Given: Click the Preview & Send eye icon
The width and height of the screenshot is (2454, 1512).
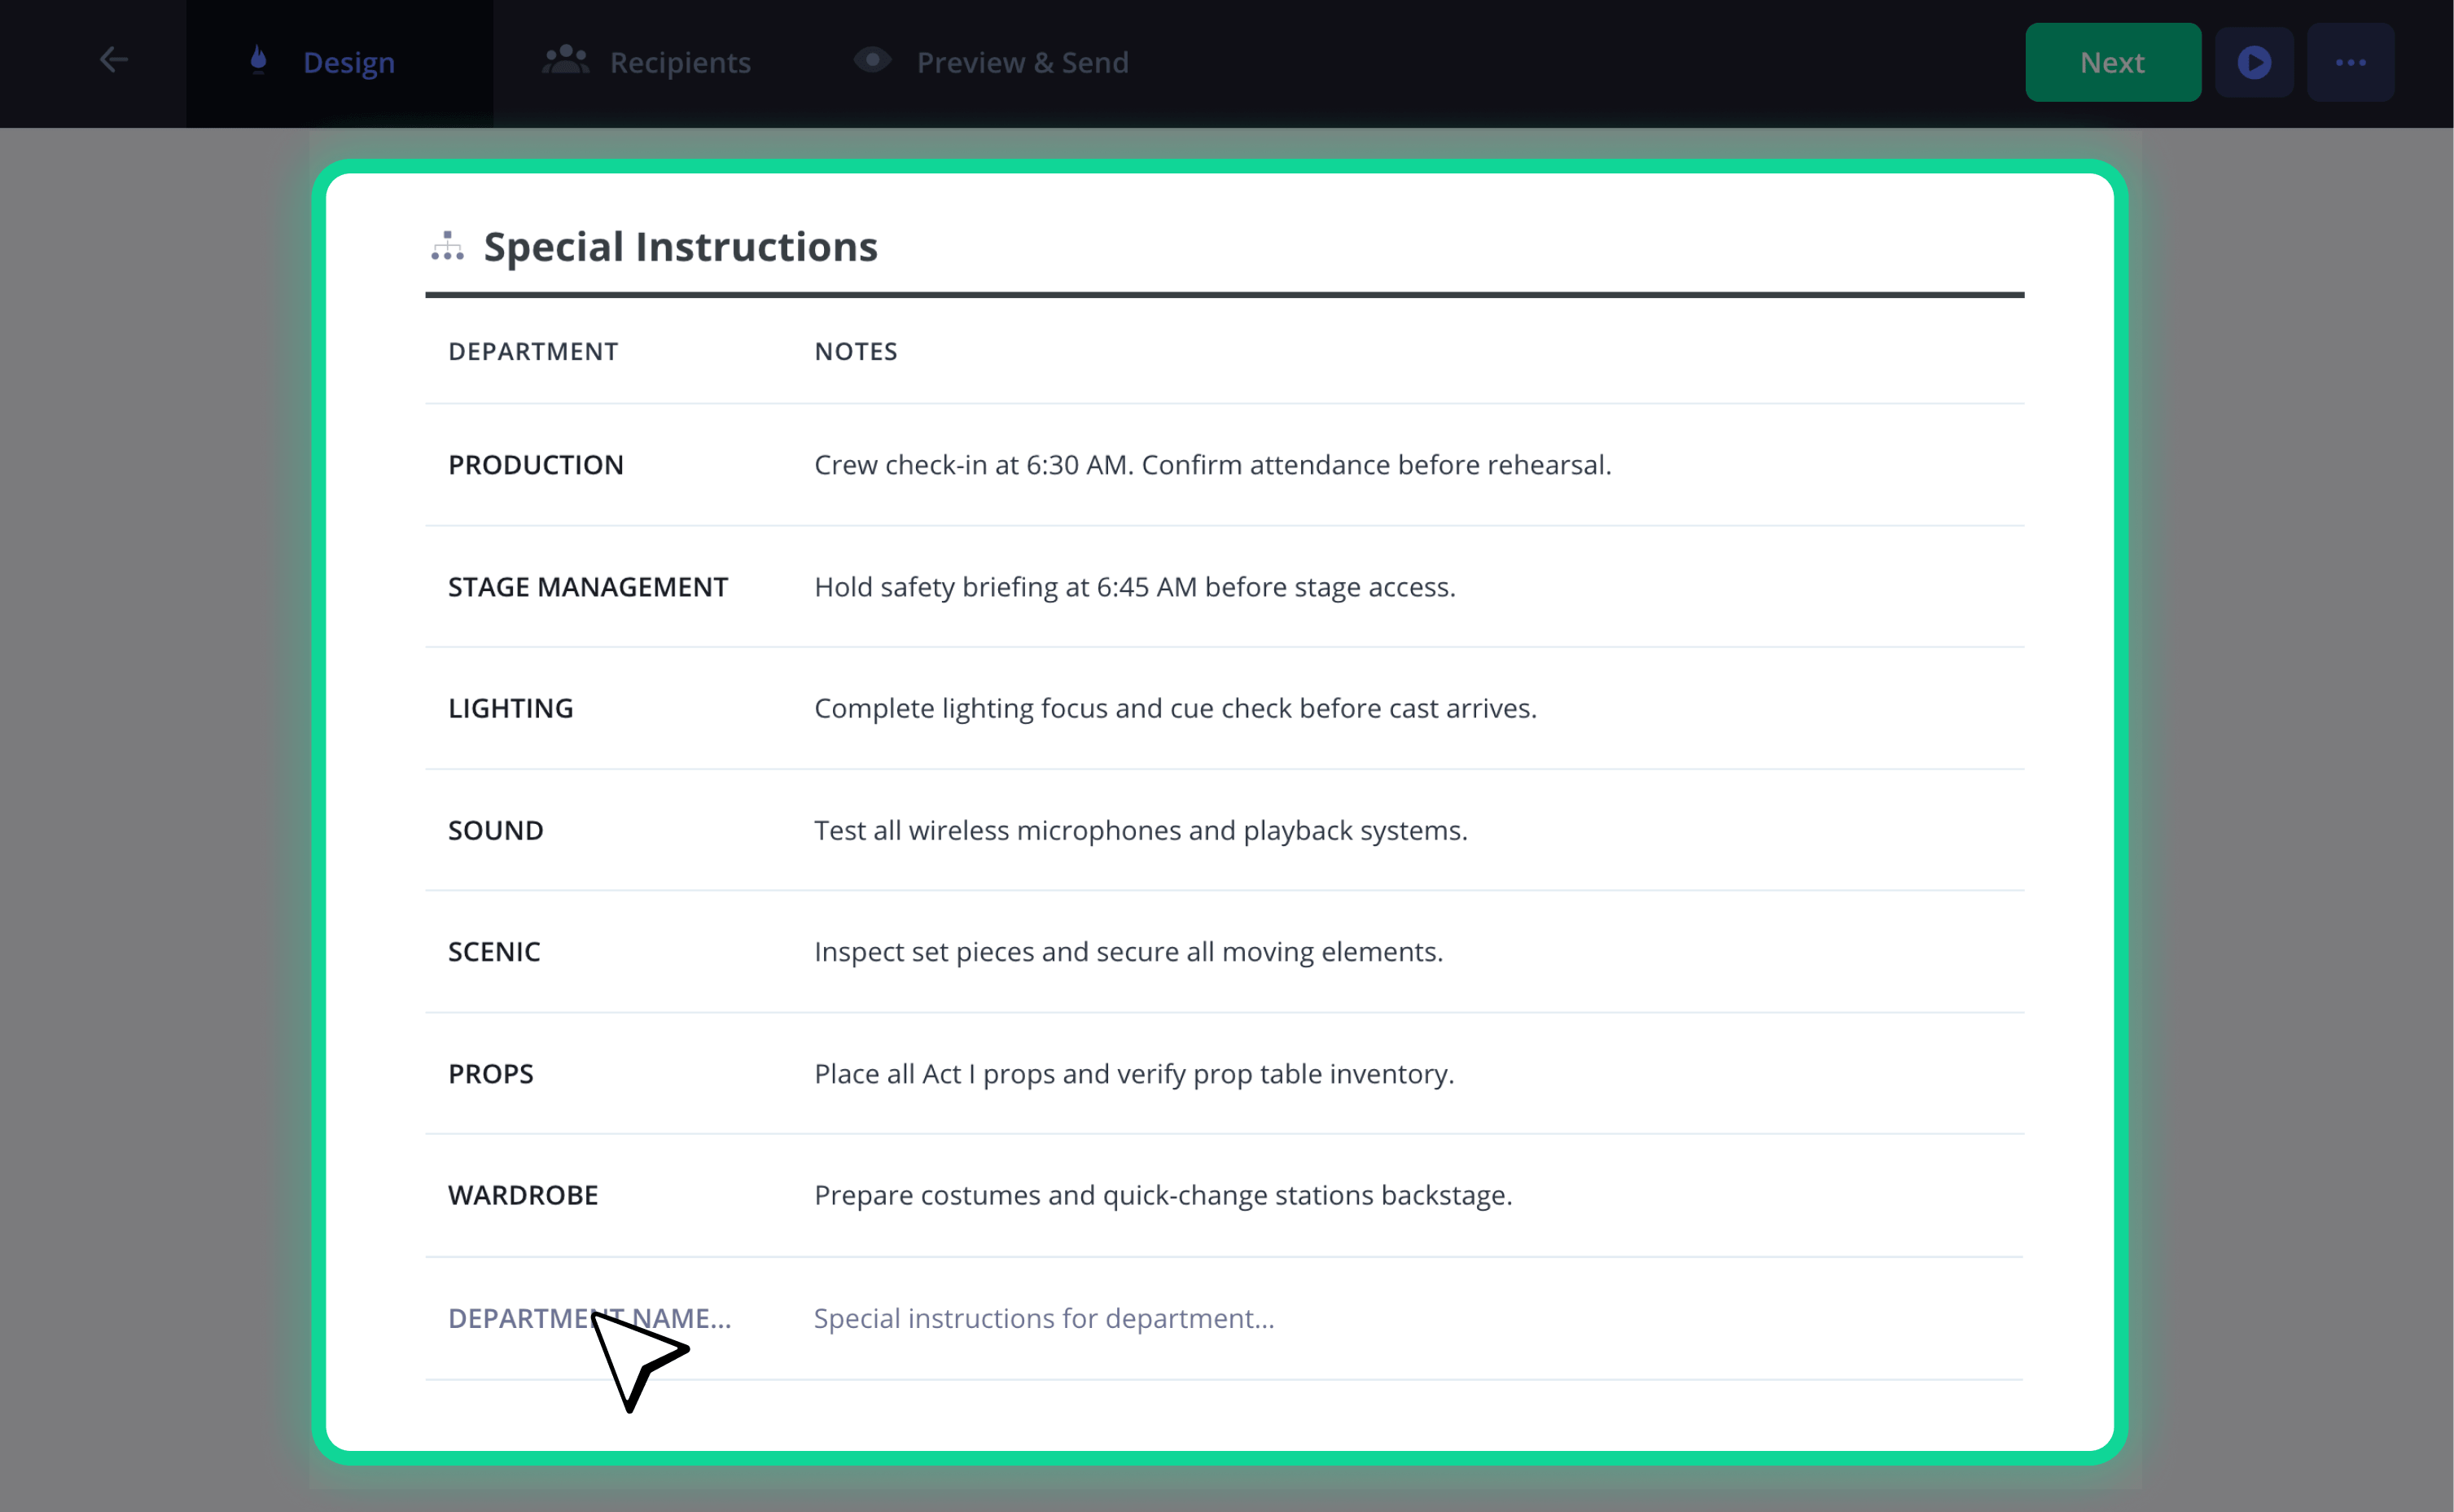Looking at the screenshot, I should coord(872,60).
